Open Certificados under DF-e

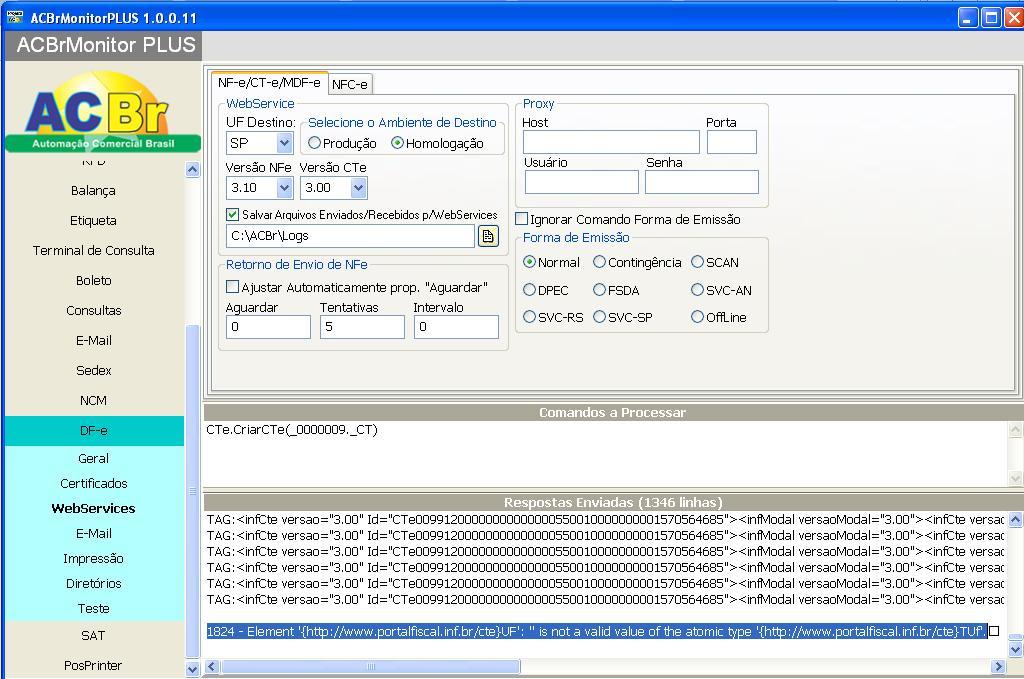tap(93, 484)
